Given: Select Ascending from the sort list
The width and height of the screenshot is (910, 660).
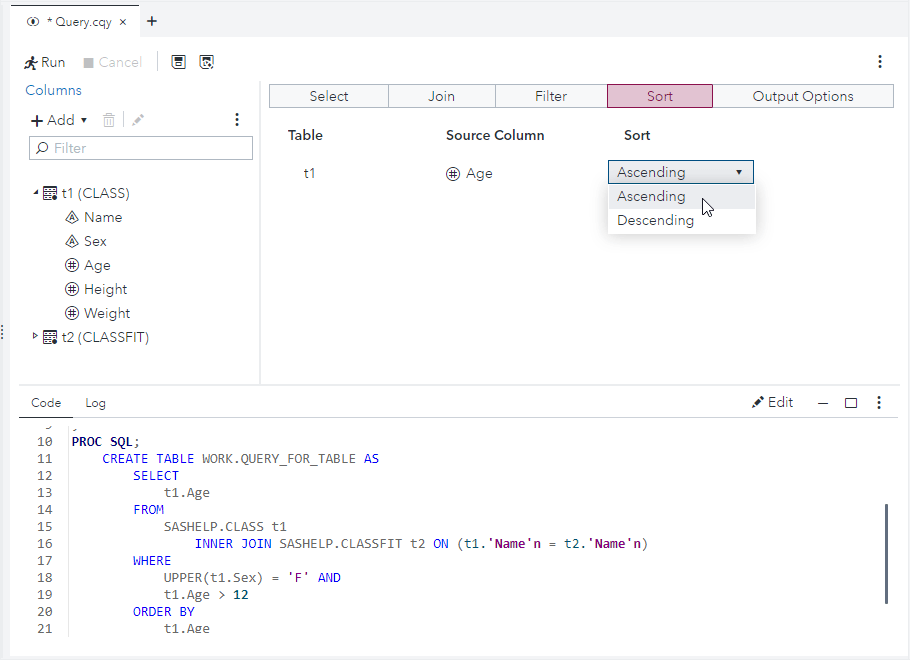Looking at the screenshot, I should pos(651,197).
